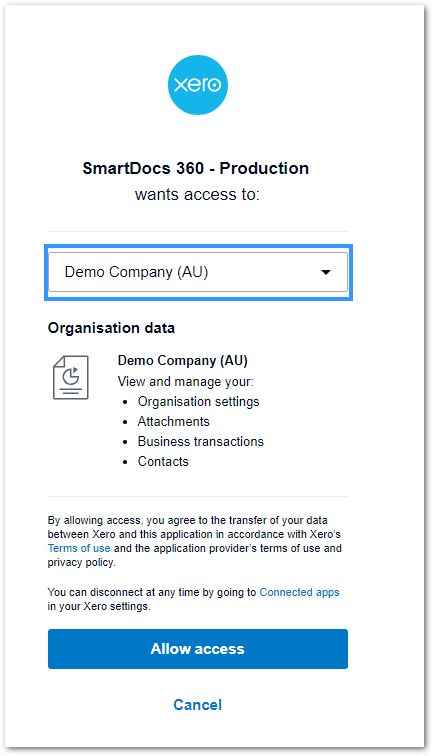433x756 pixels.
Task: Click the 'privacy policy.' text
Action: pyautogui.click(x=81, y=562)
